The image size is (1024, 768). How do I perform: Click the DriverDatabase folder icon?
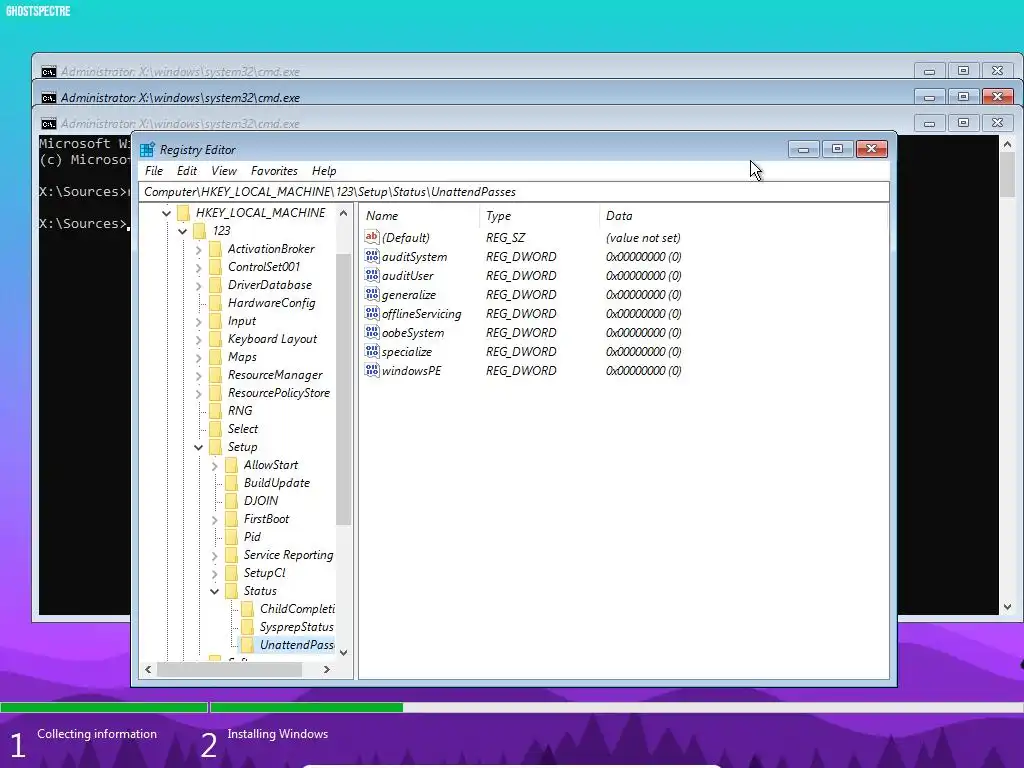216,285
